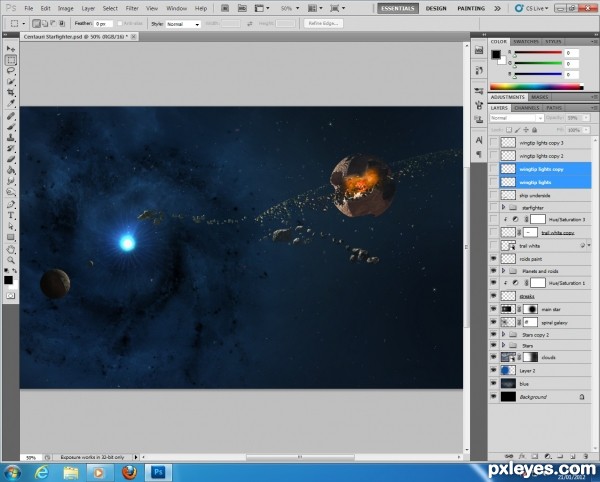This screenshot has width=600, height=482.
Task: Open the CS Live dropdown
Action: coord(533,8)
